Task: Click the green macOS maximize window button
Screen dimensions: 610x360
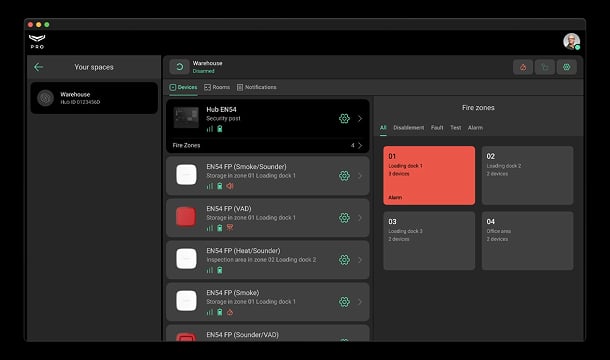Action: pyautogui.click(x=47, y=25)
